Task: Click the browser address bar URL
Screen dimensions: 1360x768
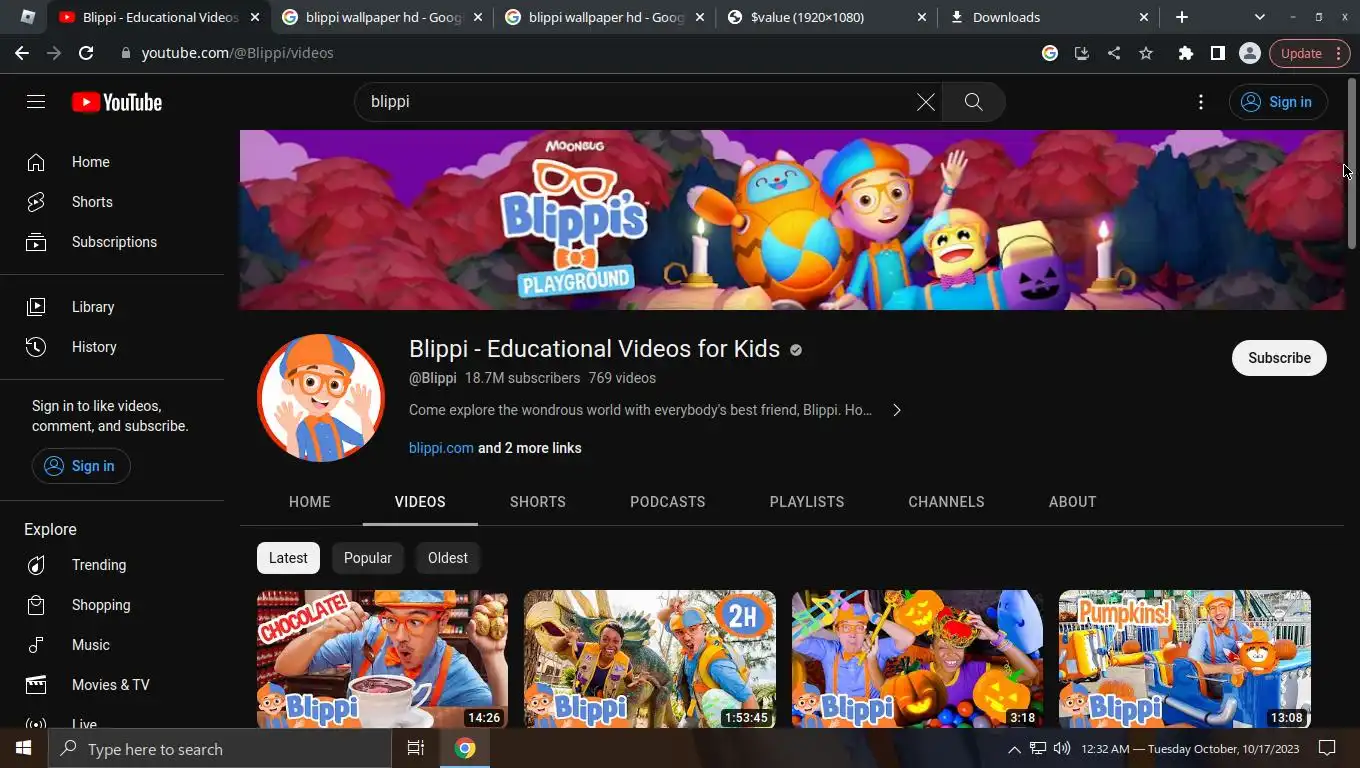Action: coord(238,53)
